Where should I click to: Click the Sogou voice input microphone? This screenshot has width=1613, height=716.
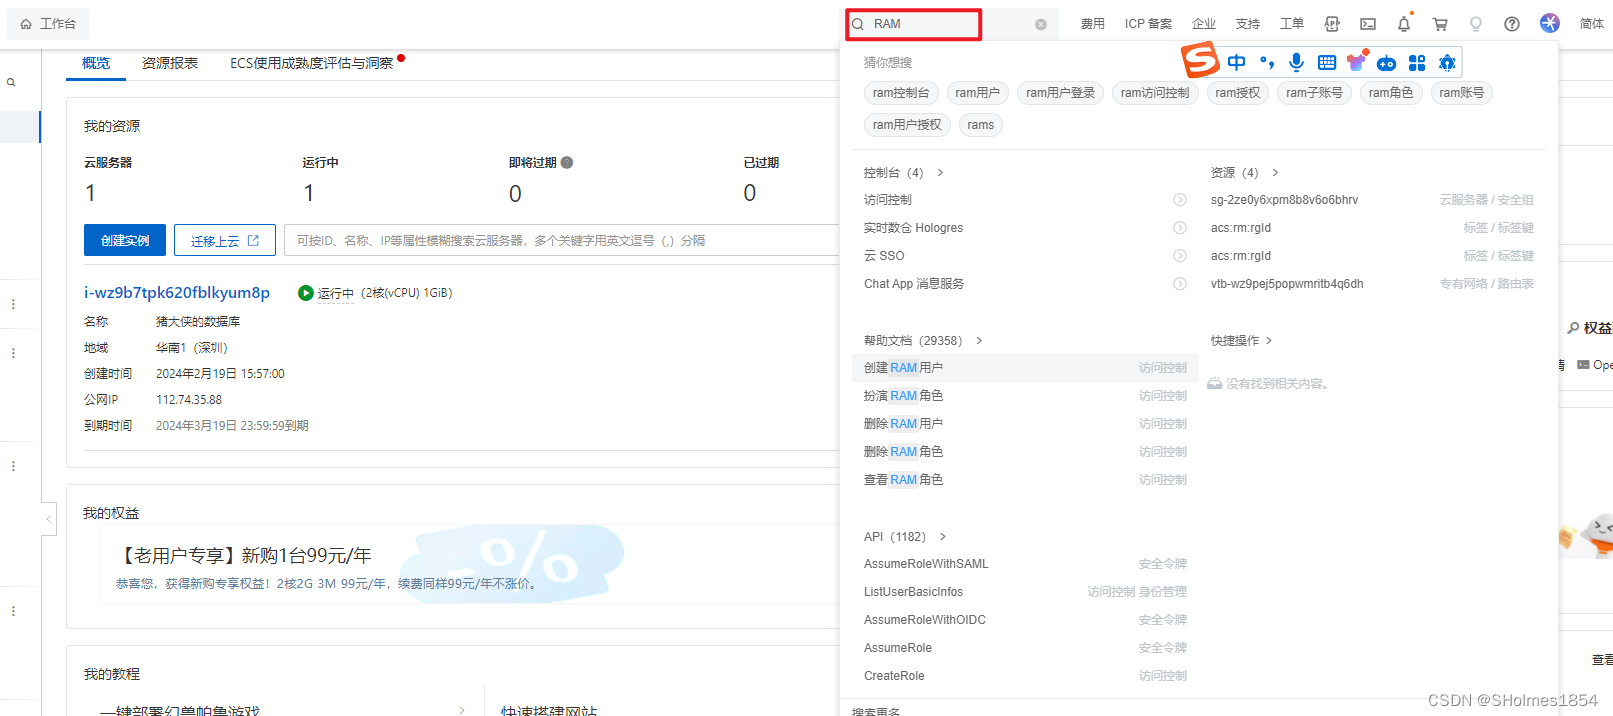coord(1296,63)
